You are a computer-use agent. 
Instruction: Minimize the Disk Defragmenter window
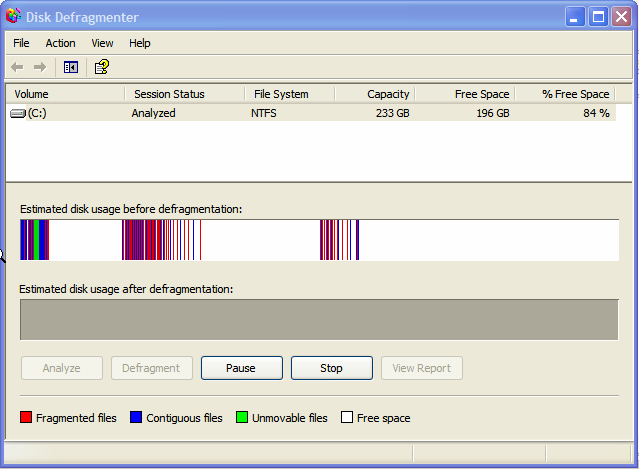coord(575,17)
